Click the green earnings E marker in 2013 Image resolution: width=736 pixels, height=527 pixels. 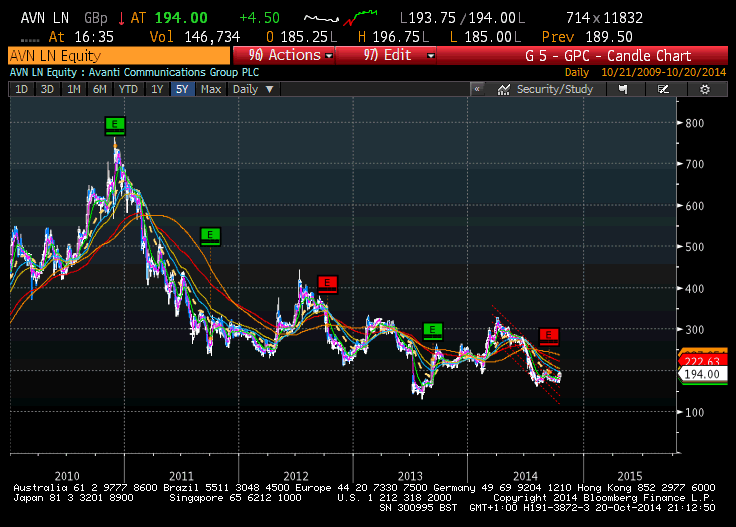(x=432, y=330)
